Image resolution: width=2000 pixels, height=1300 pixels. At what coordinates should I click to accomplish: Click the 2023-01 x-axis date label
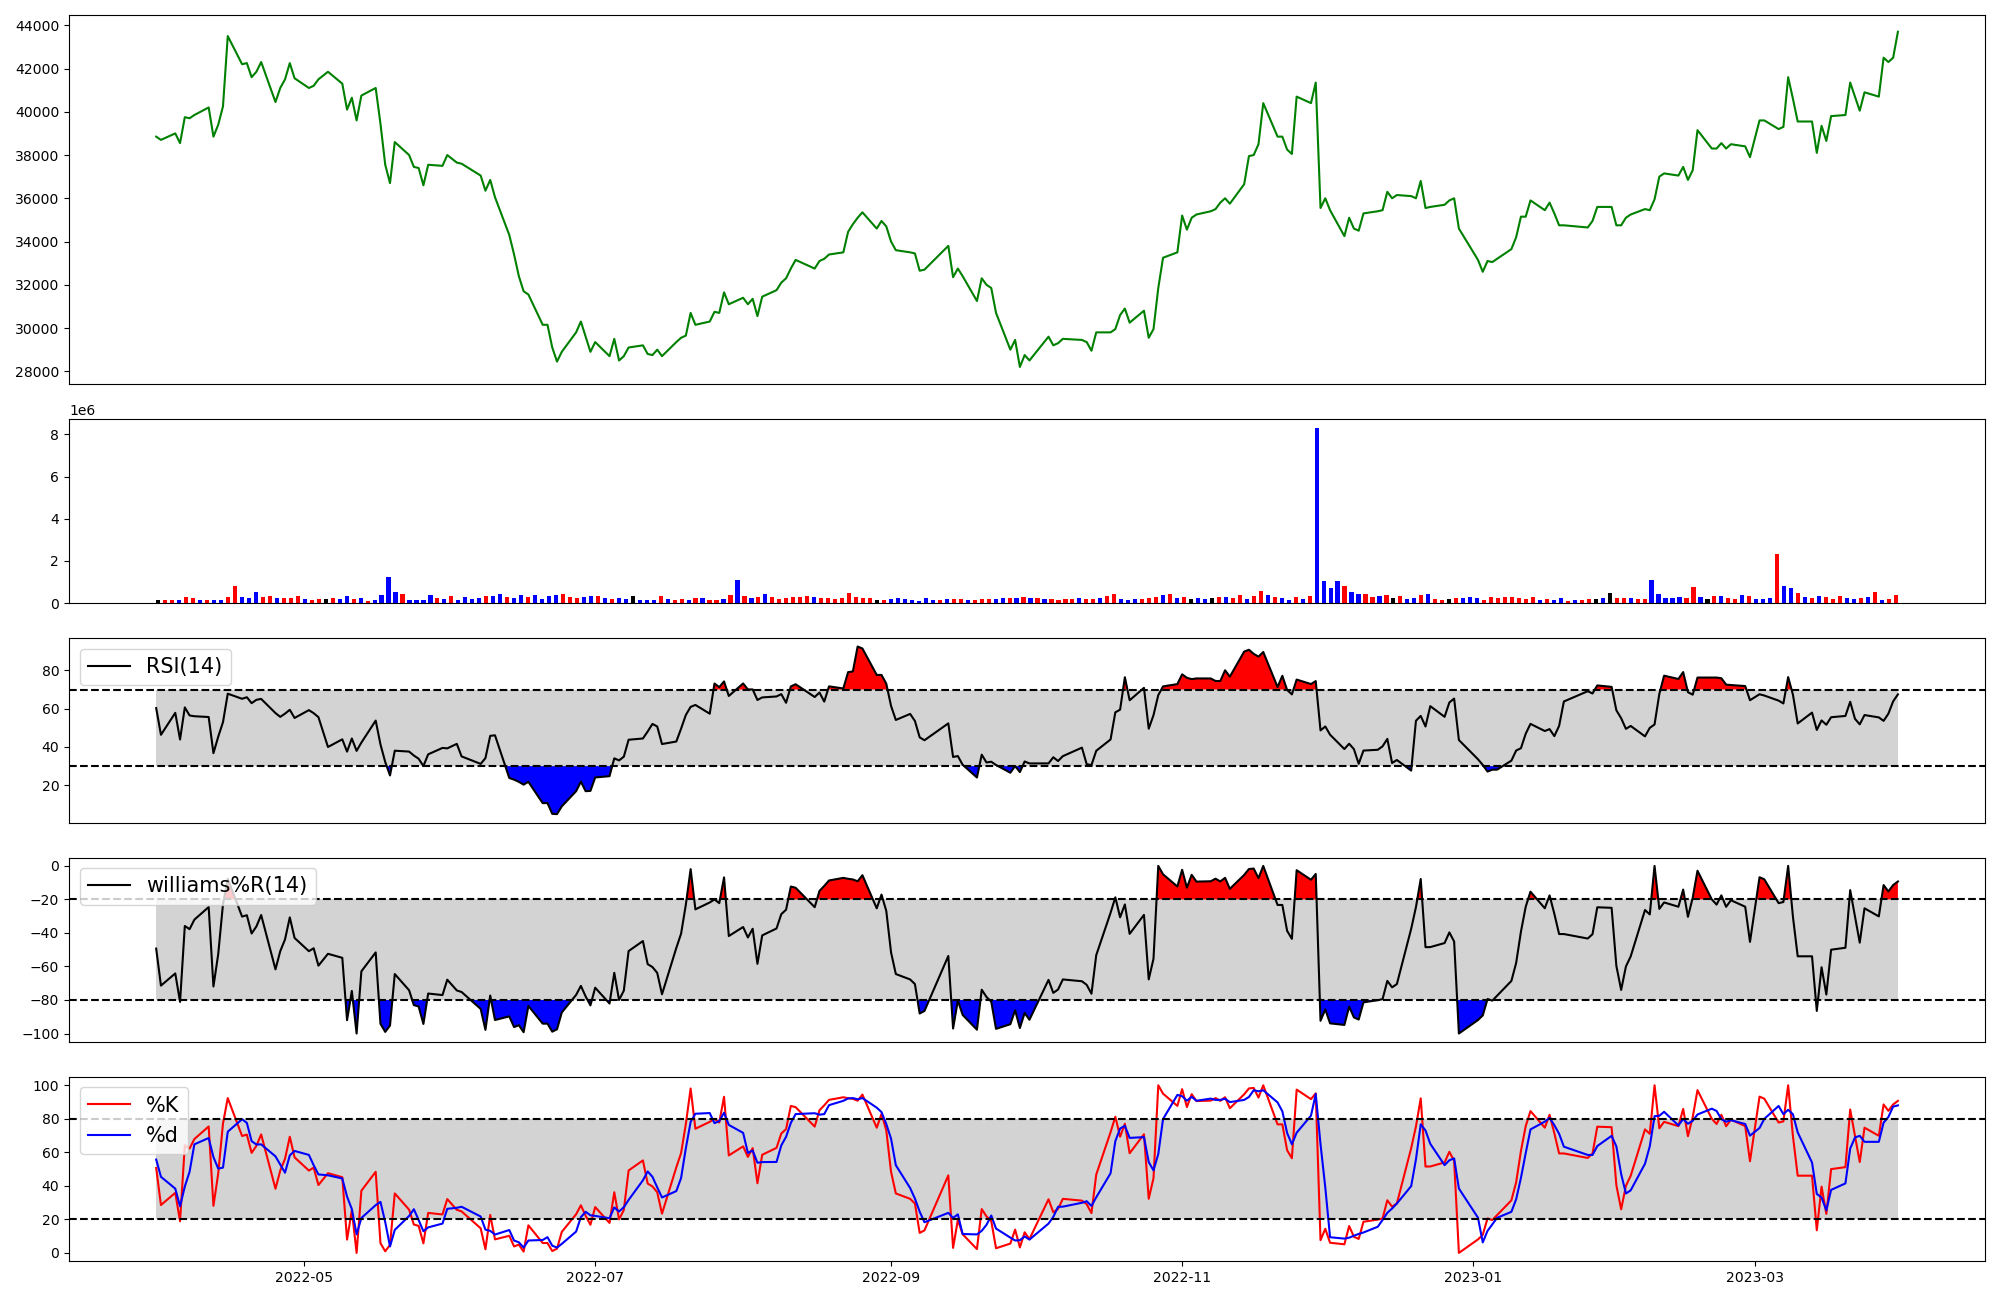(x=1473, y=1277)
